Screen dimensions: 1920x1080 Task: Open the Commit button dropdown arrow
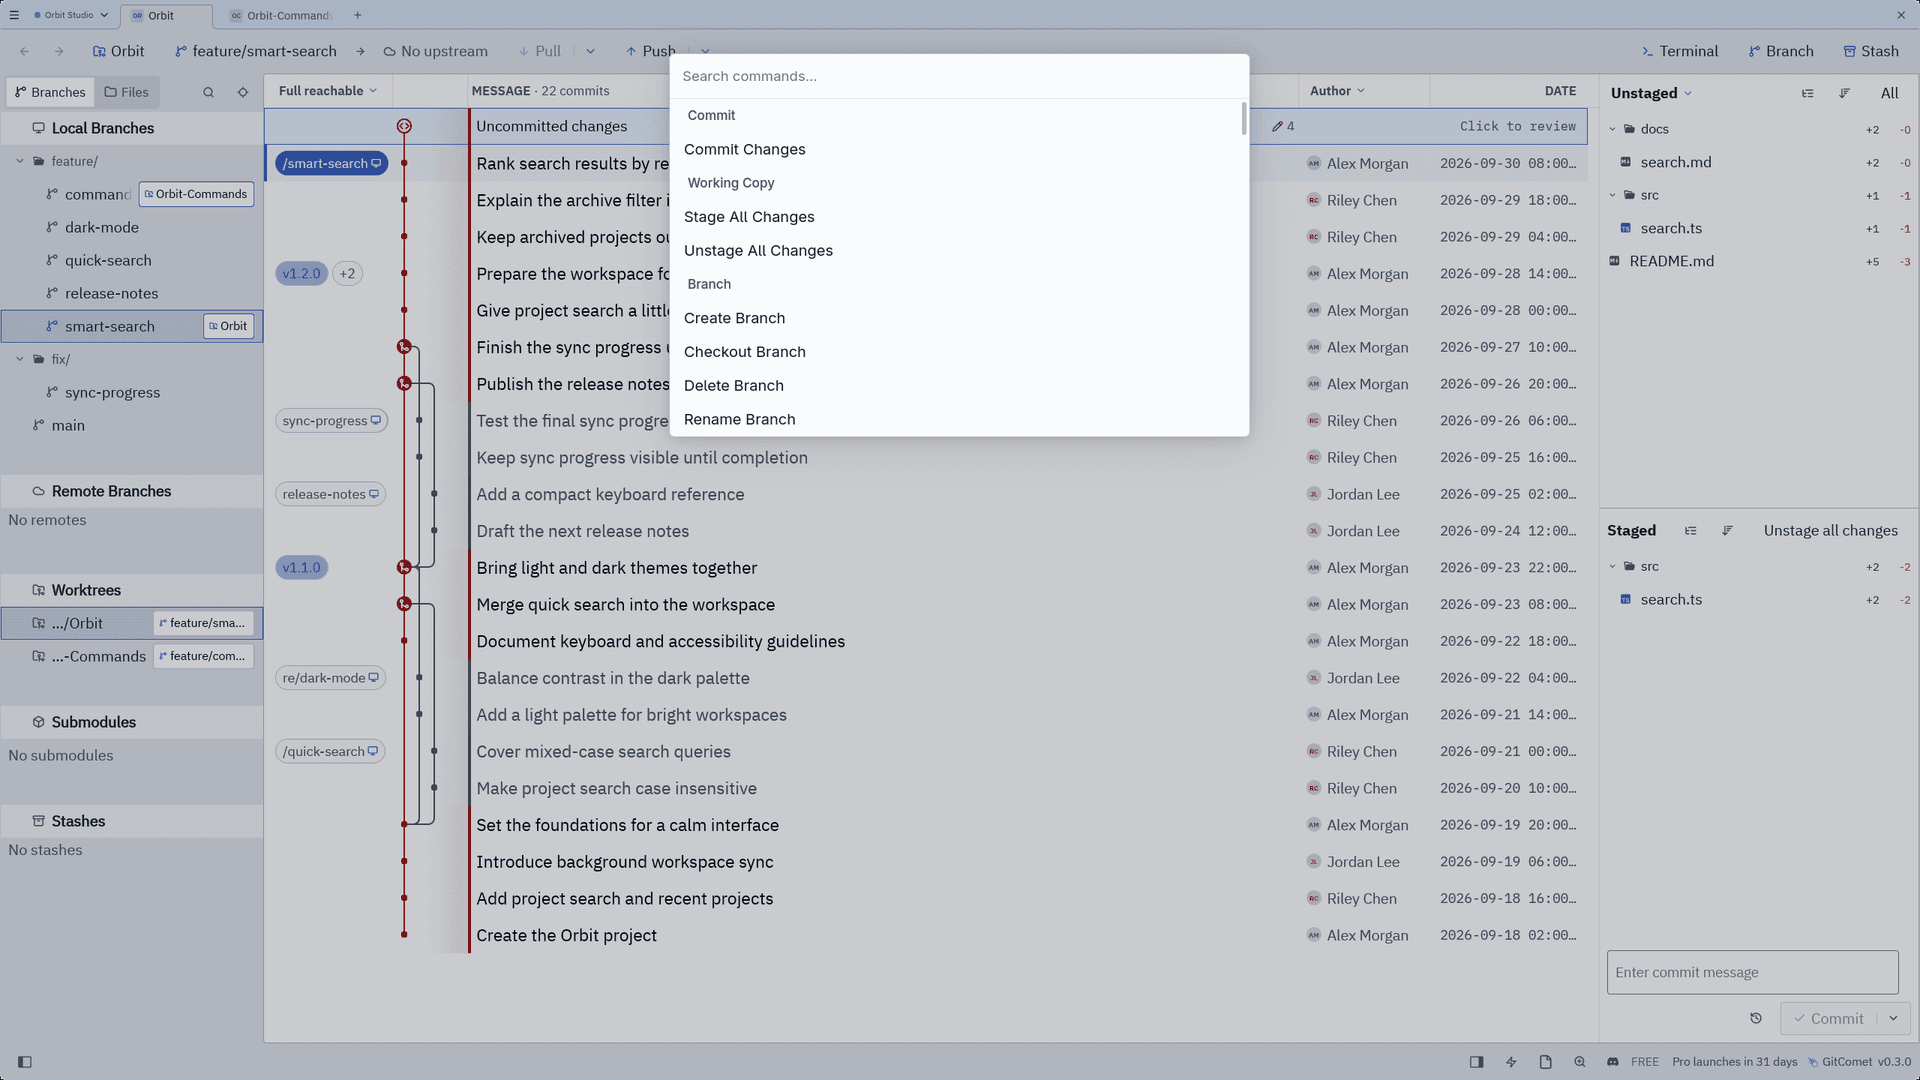1893,1018
